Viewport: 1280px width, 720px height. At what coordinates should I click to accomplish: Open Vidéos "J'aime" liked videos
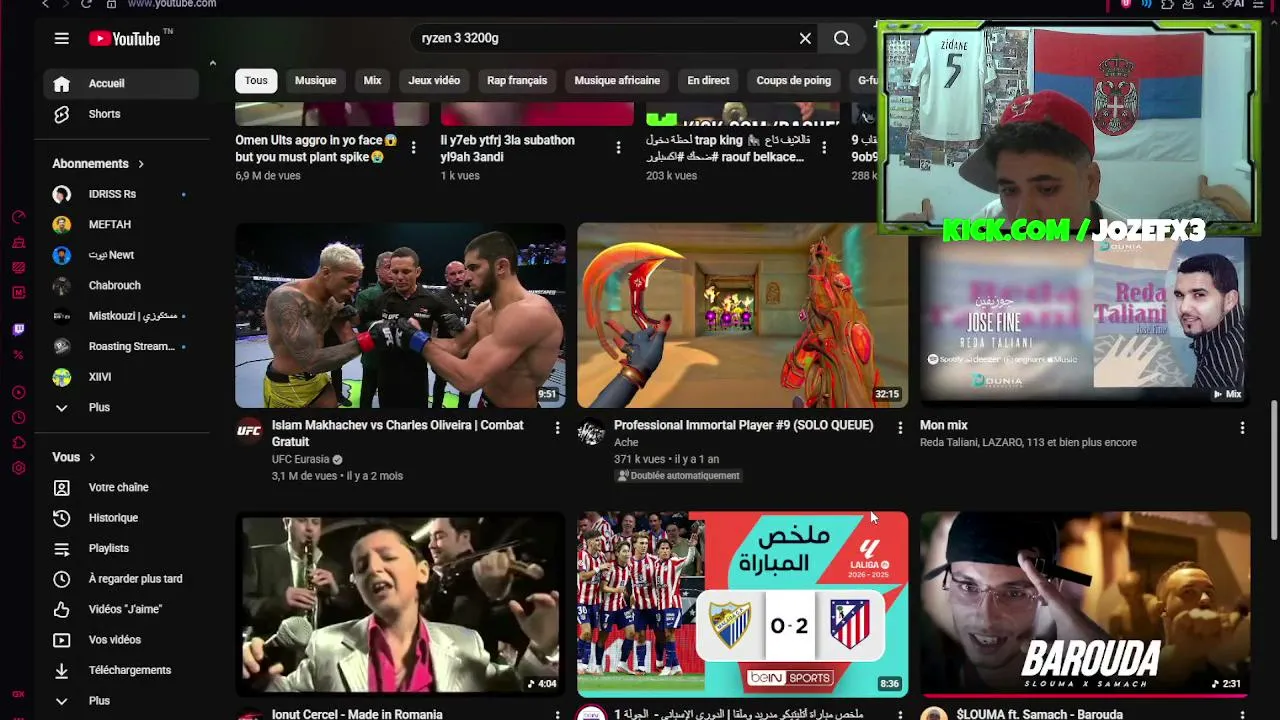click(x=121, y=610)
